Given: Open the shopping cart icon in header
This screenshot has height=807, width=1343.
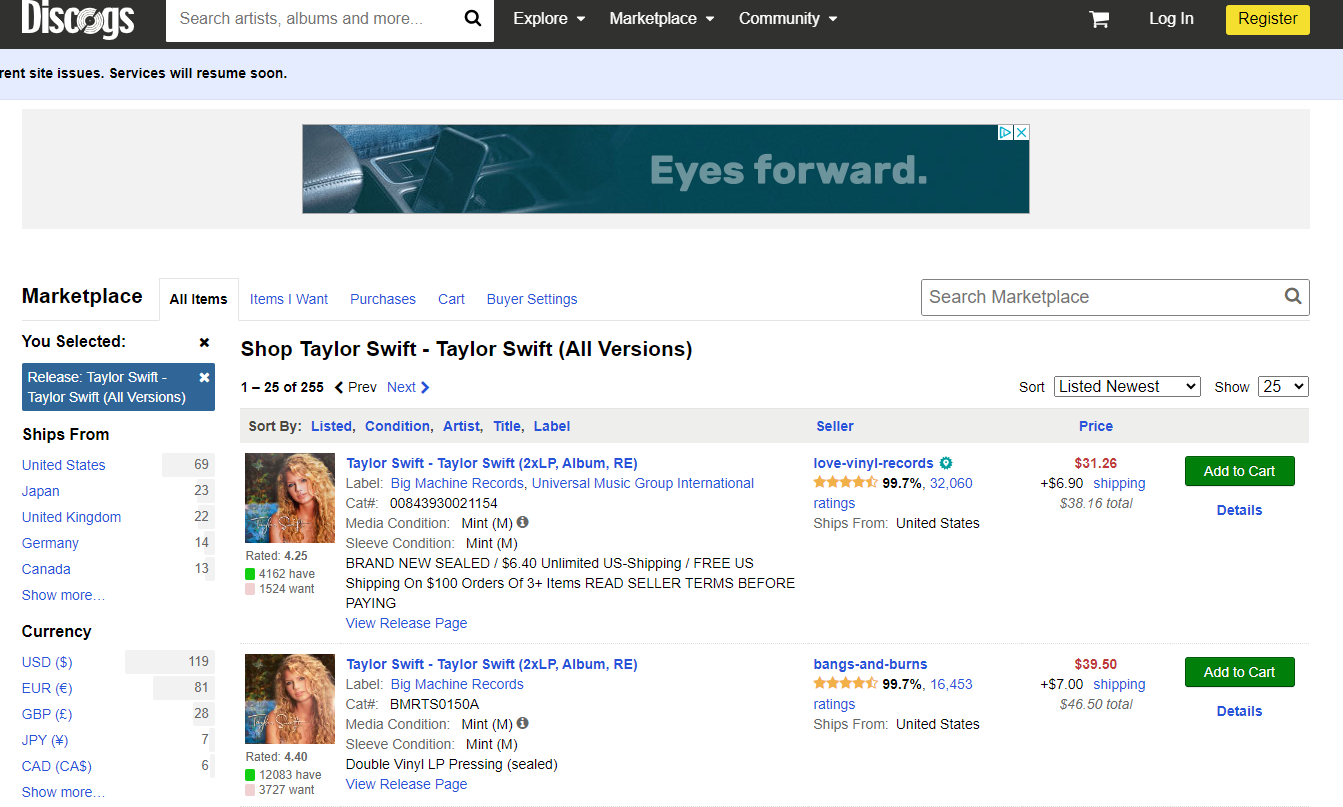Looking at the screenshot, I should (1099, 19).
